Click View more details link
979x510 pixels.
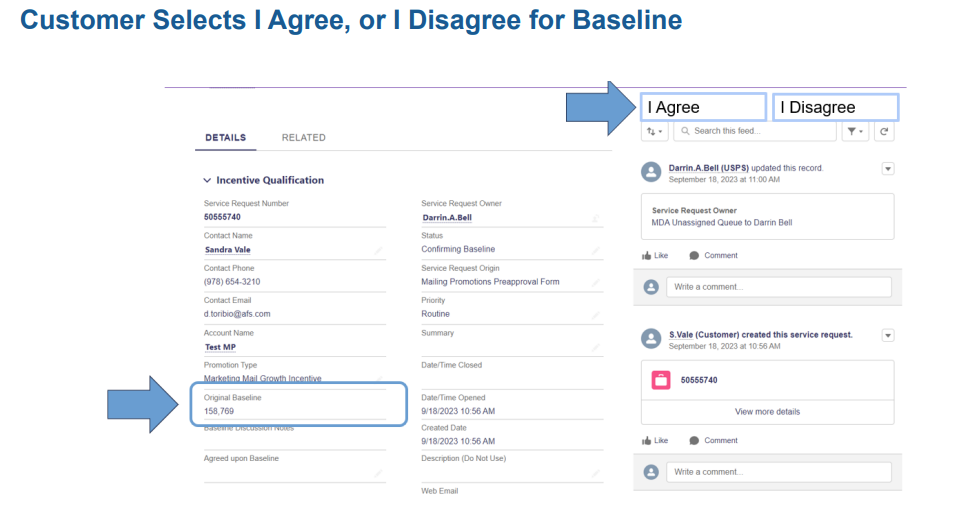tap(767, 411)
